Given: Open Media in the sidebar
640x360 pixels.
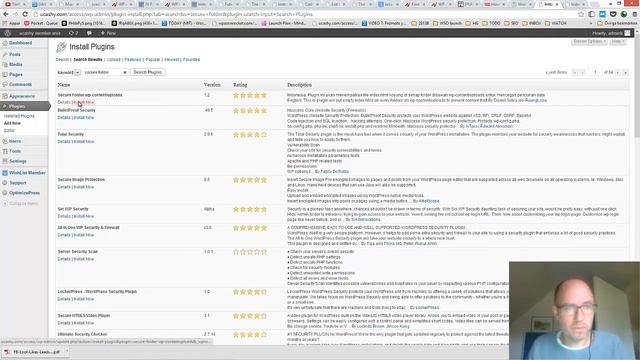Looking at the screenshot, I should pos(16,64).
